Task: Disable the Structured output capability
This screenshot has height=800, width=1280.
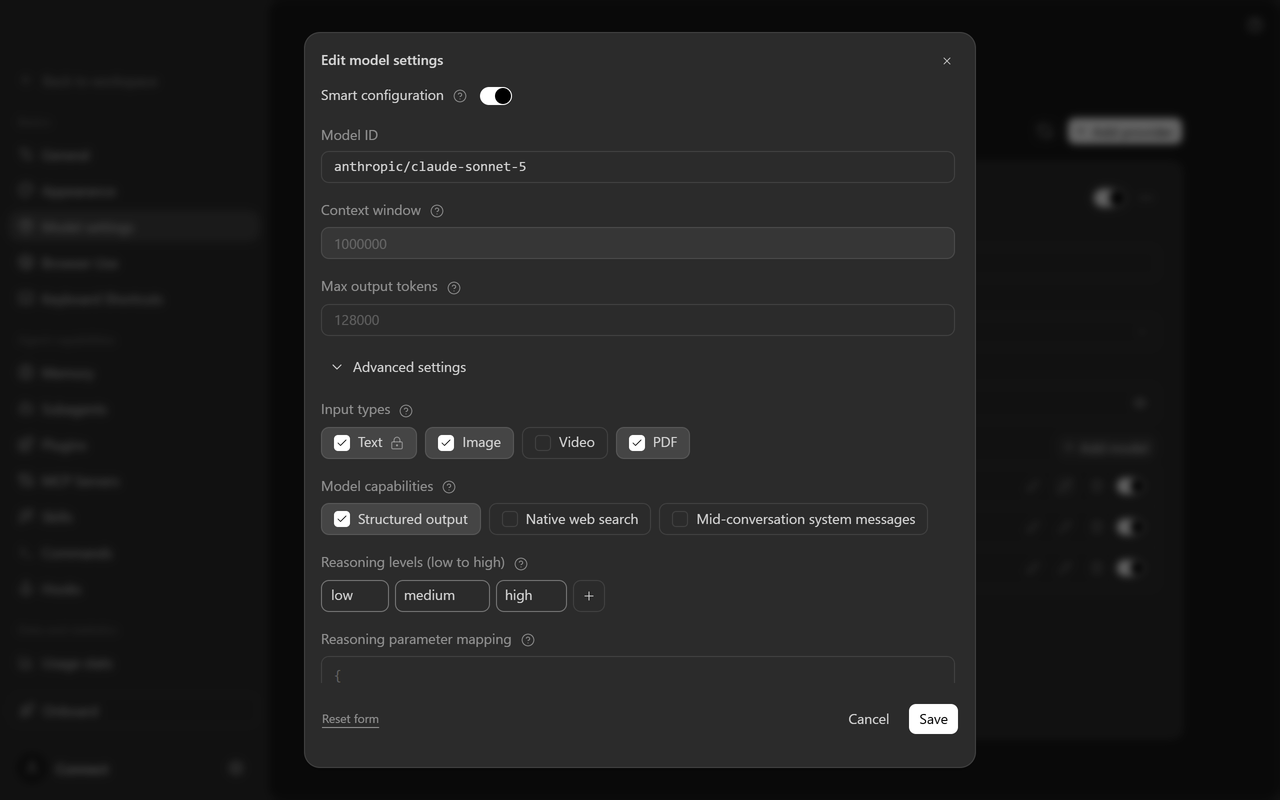Action: coord(401,519)
